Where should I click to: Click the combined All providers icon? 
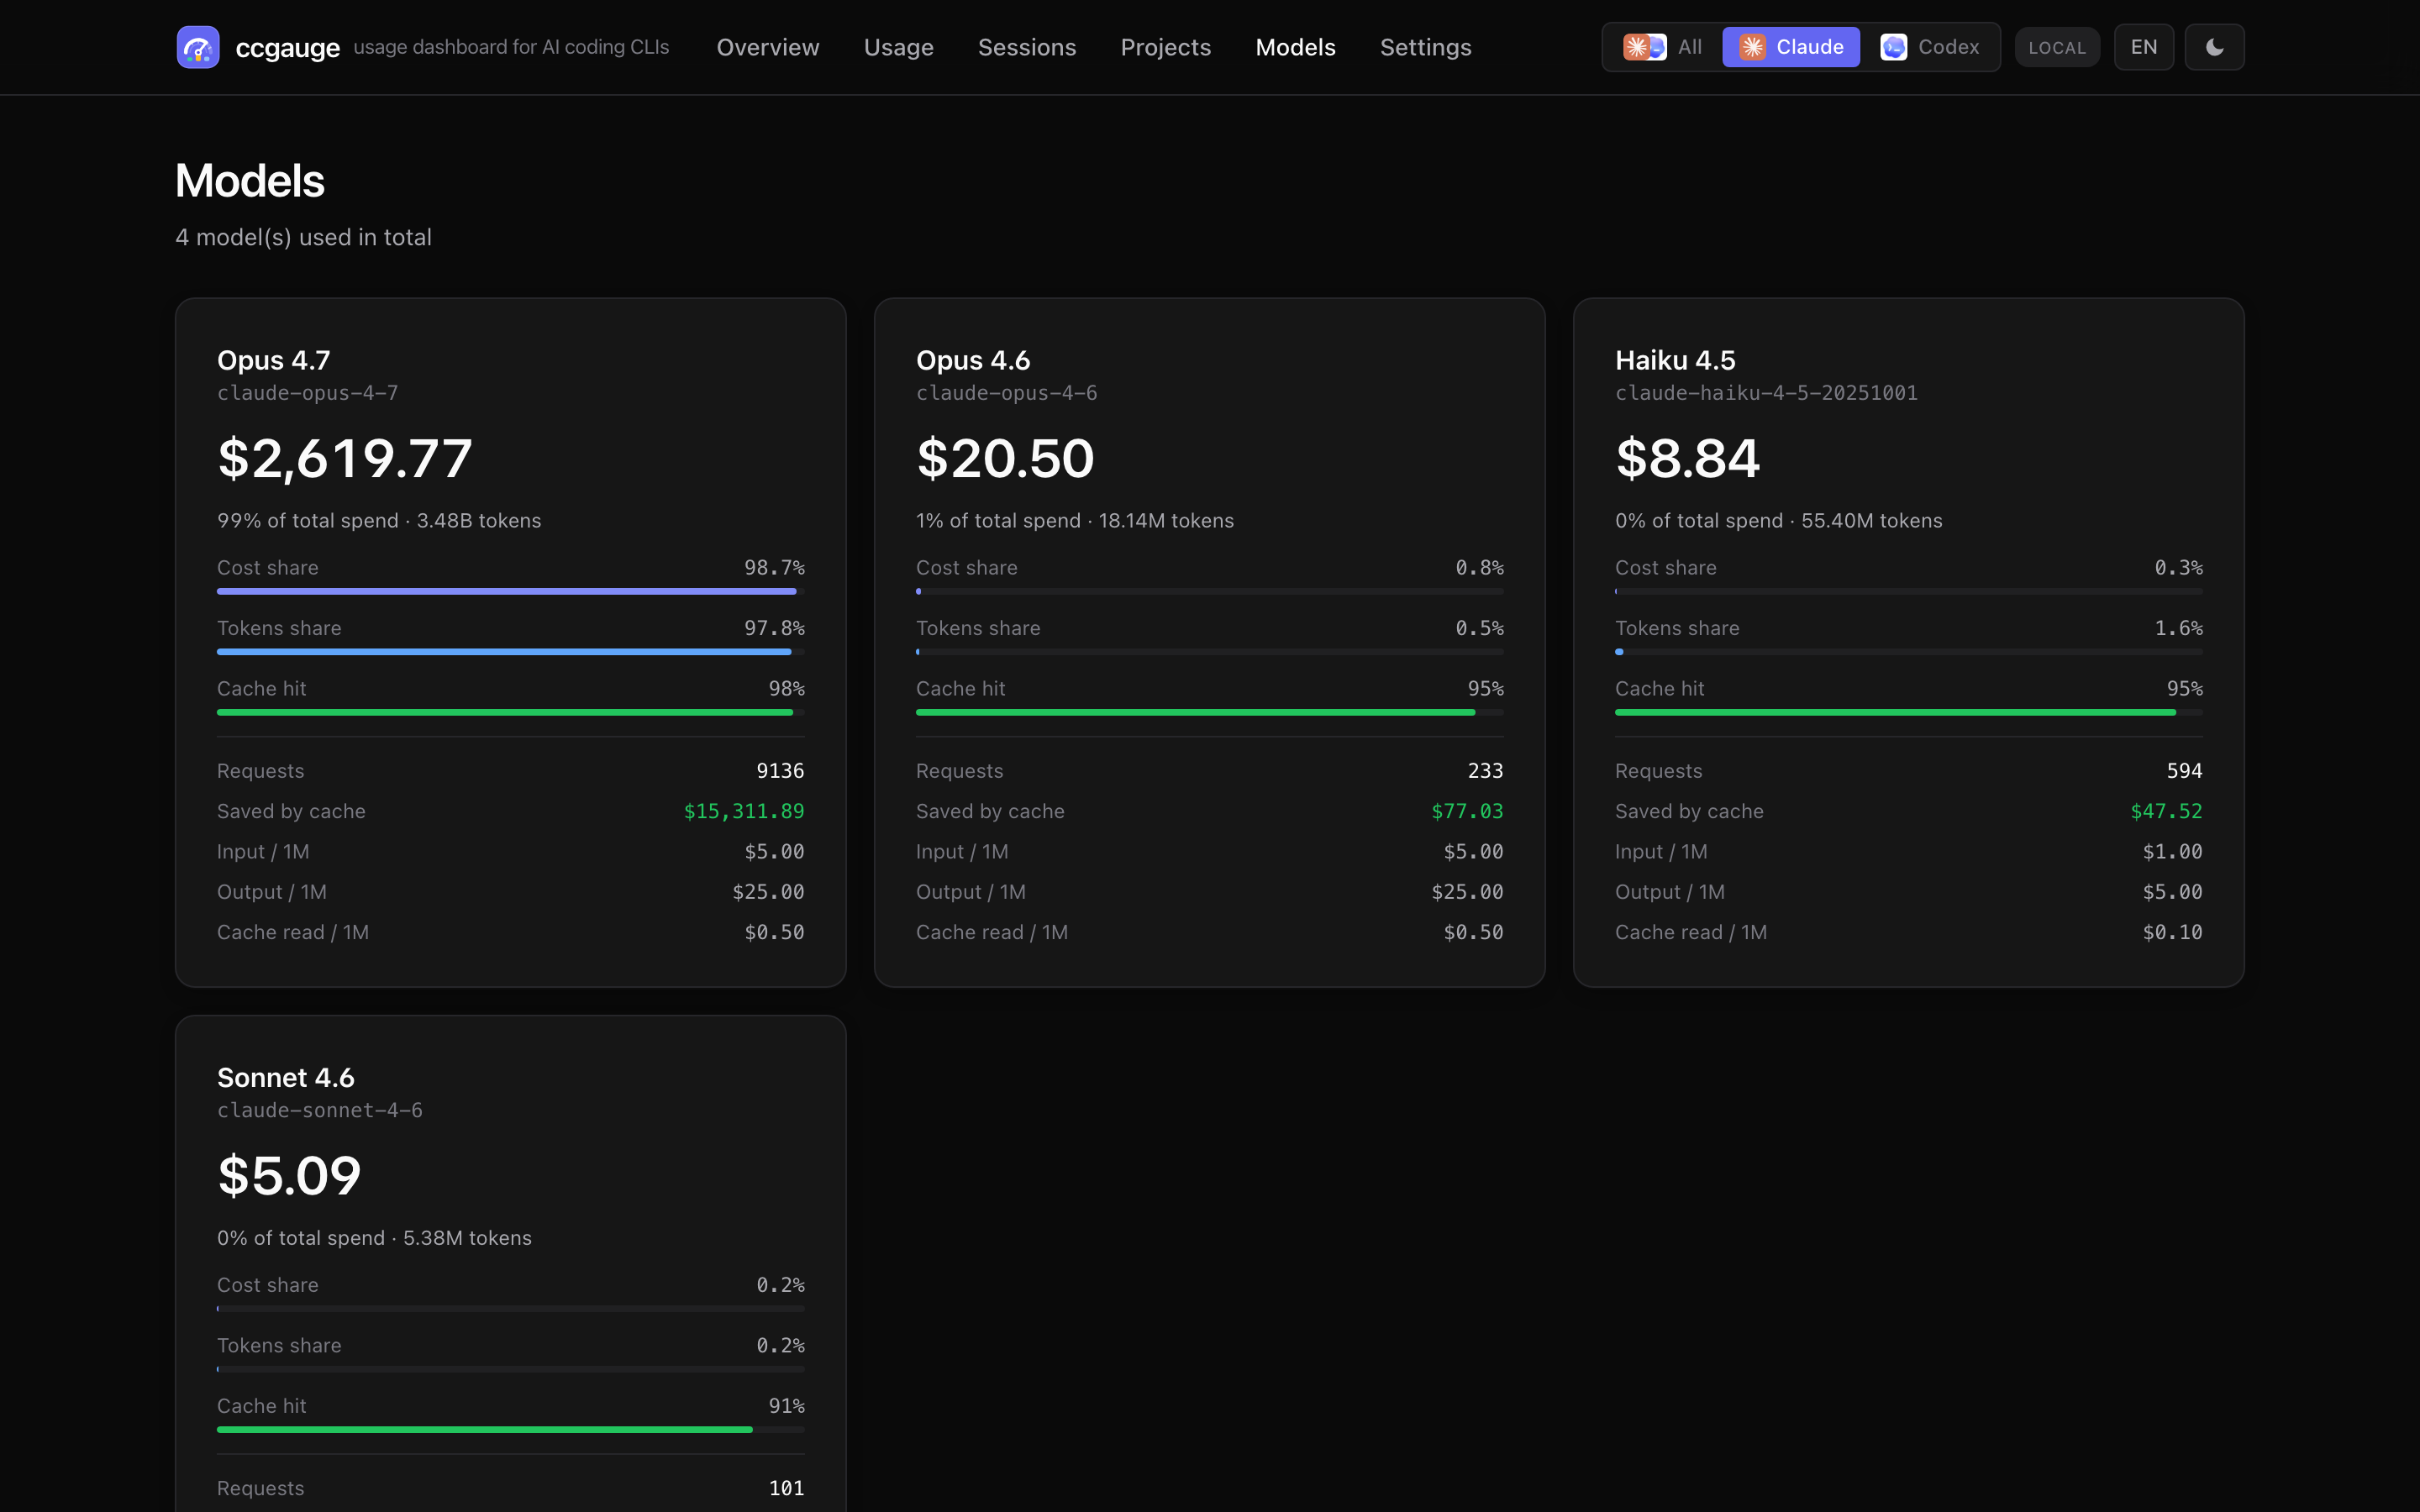click(1644, 47)
